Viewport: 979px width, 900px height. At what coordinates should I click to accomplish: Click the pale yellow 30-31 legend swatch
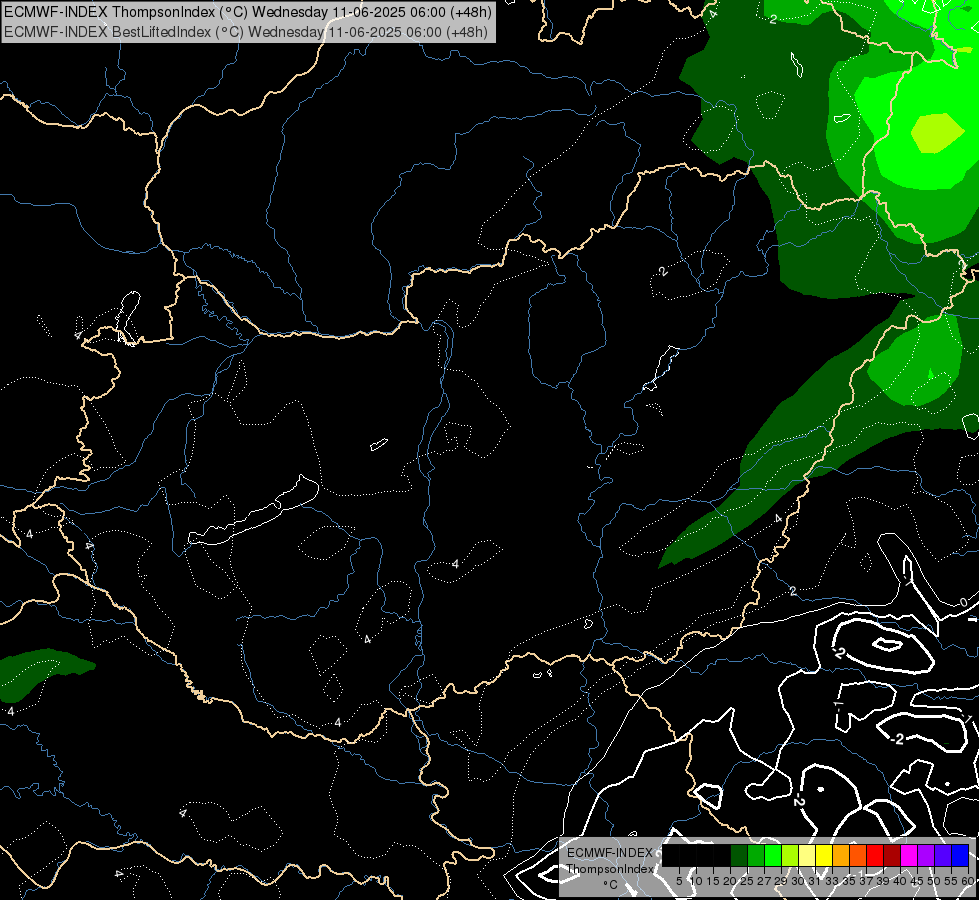(x=807, y=855)
